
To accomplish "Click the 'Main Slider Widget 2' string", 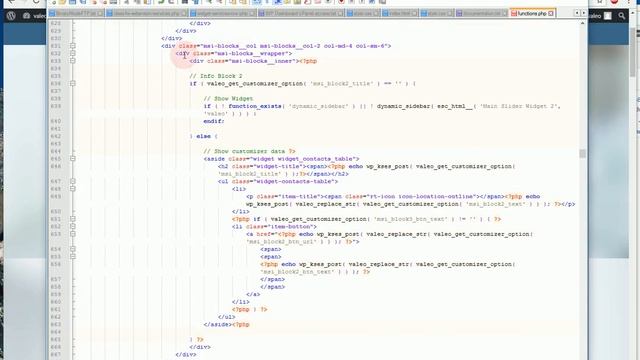I will pos(518,106).
